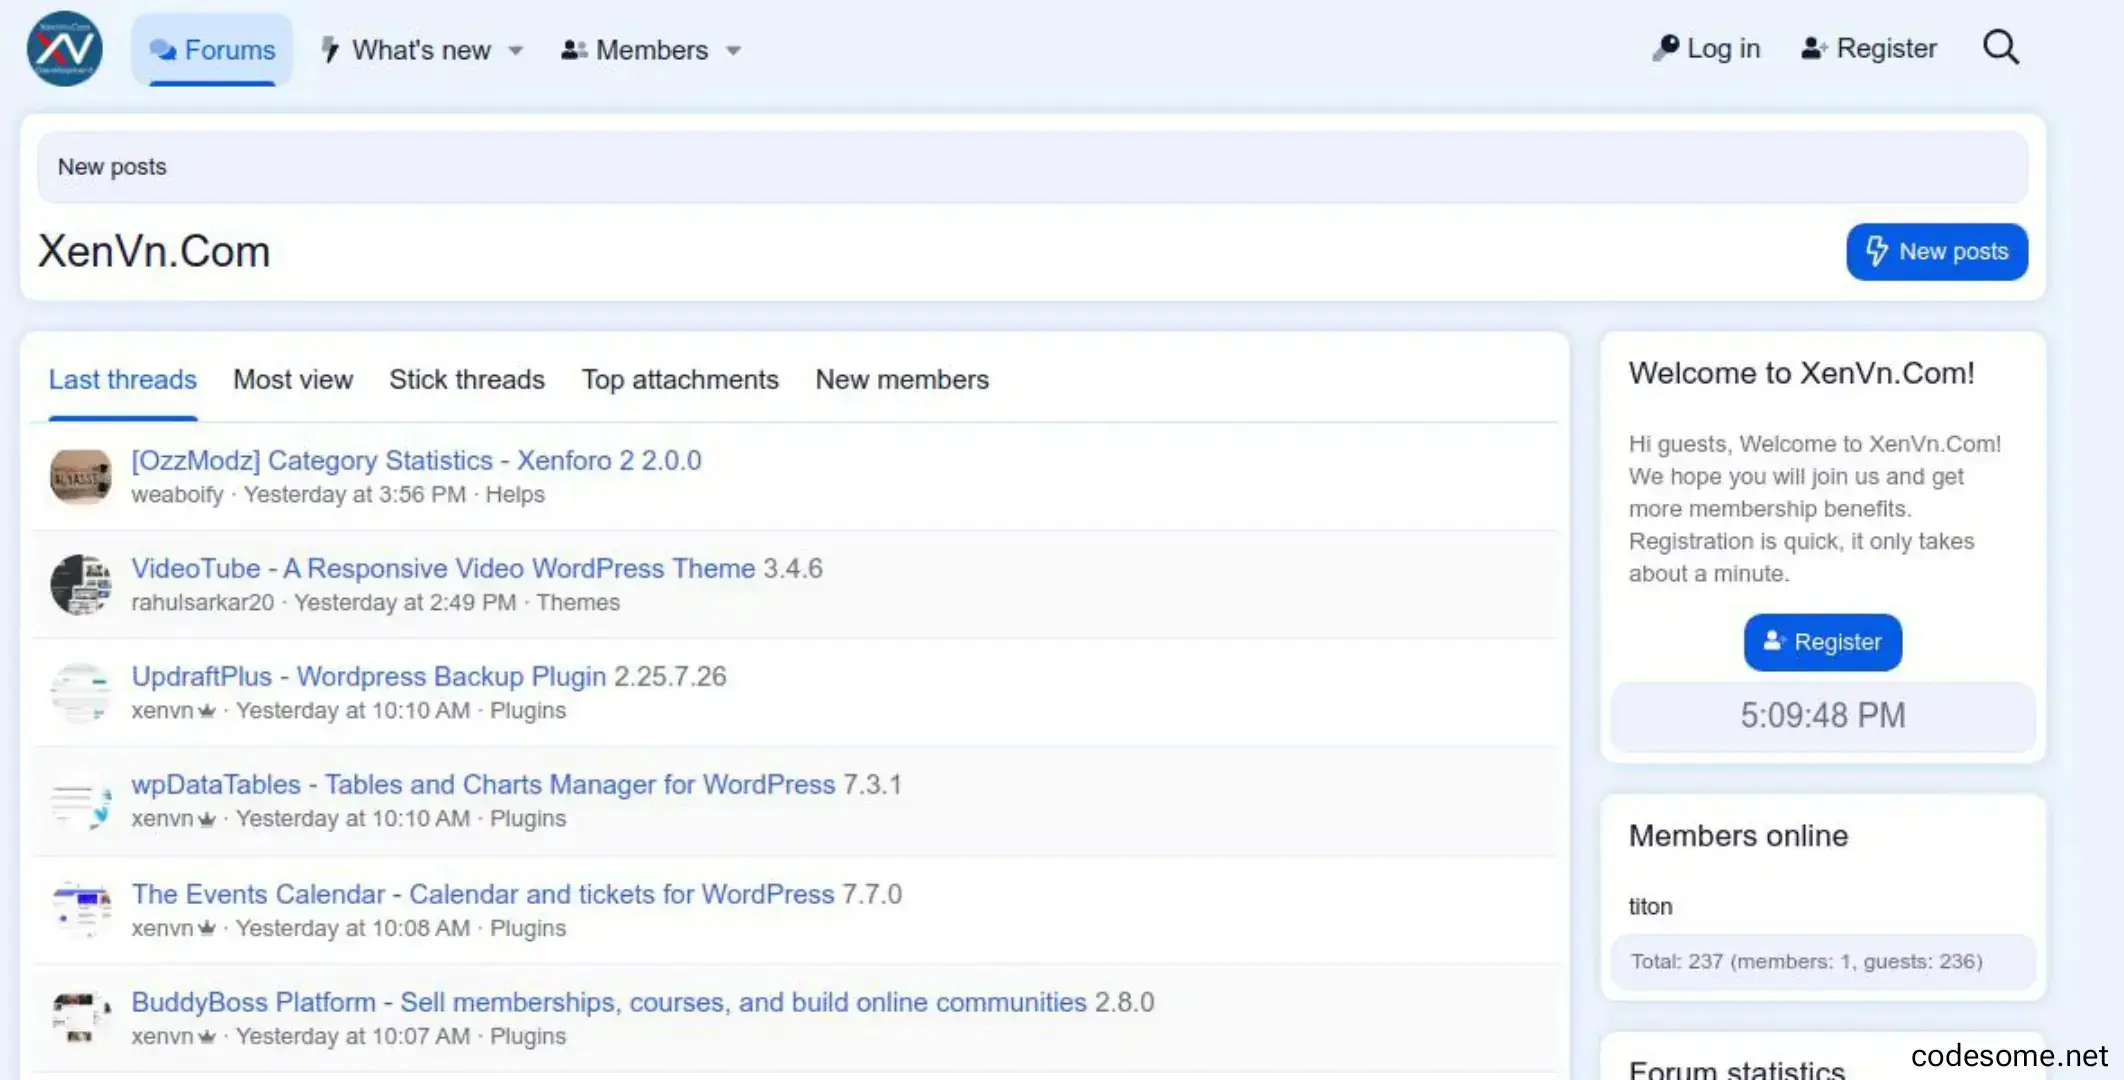This screenshot has height=1080, width=2124.
Task: Click rahulsarkar20's avatar image
Action: [81, 585]
